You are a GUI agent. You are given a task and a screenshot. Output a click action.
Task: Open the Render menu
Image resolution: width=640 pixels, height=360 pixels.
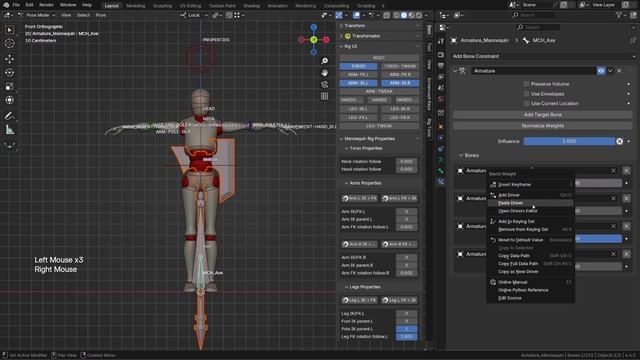click(47, 5)
